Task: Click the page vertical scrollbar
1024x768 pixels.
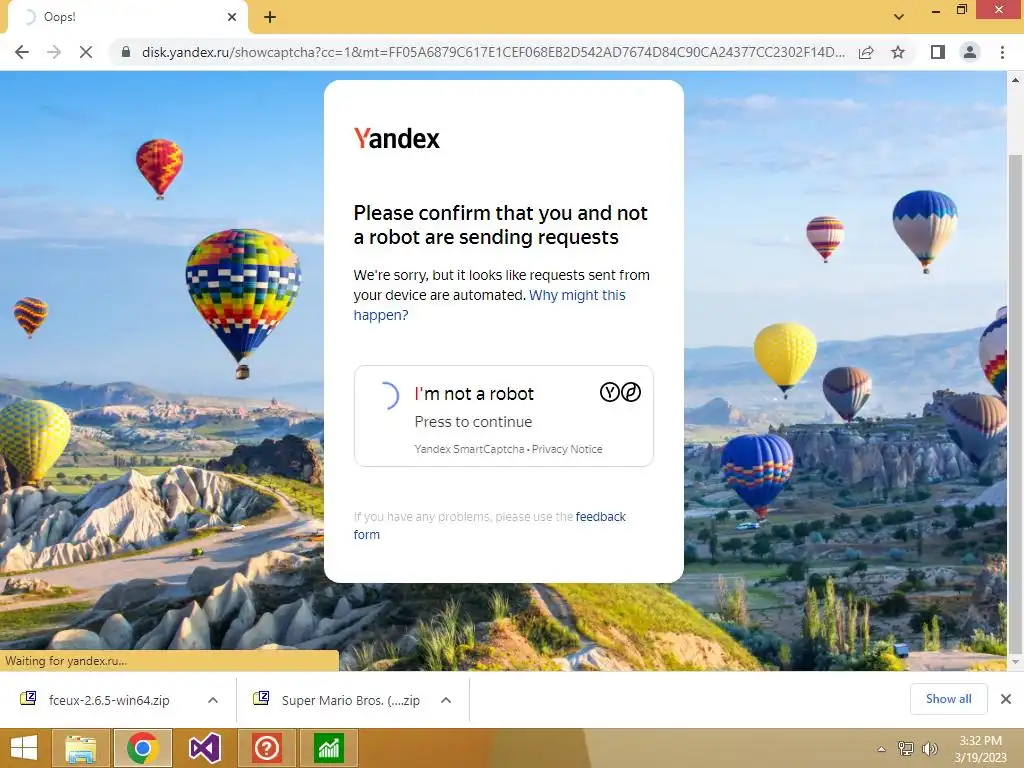Action: coord(1015,405)
